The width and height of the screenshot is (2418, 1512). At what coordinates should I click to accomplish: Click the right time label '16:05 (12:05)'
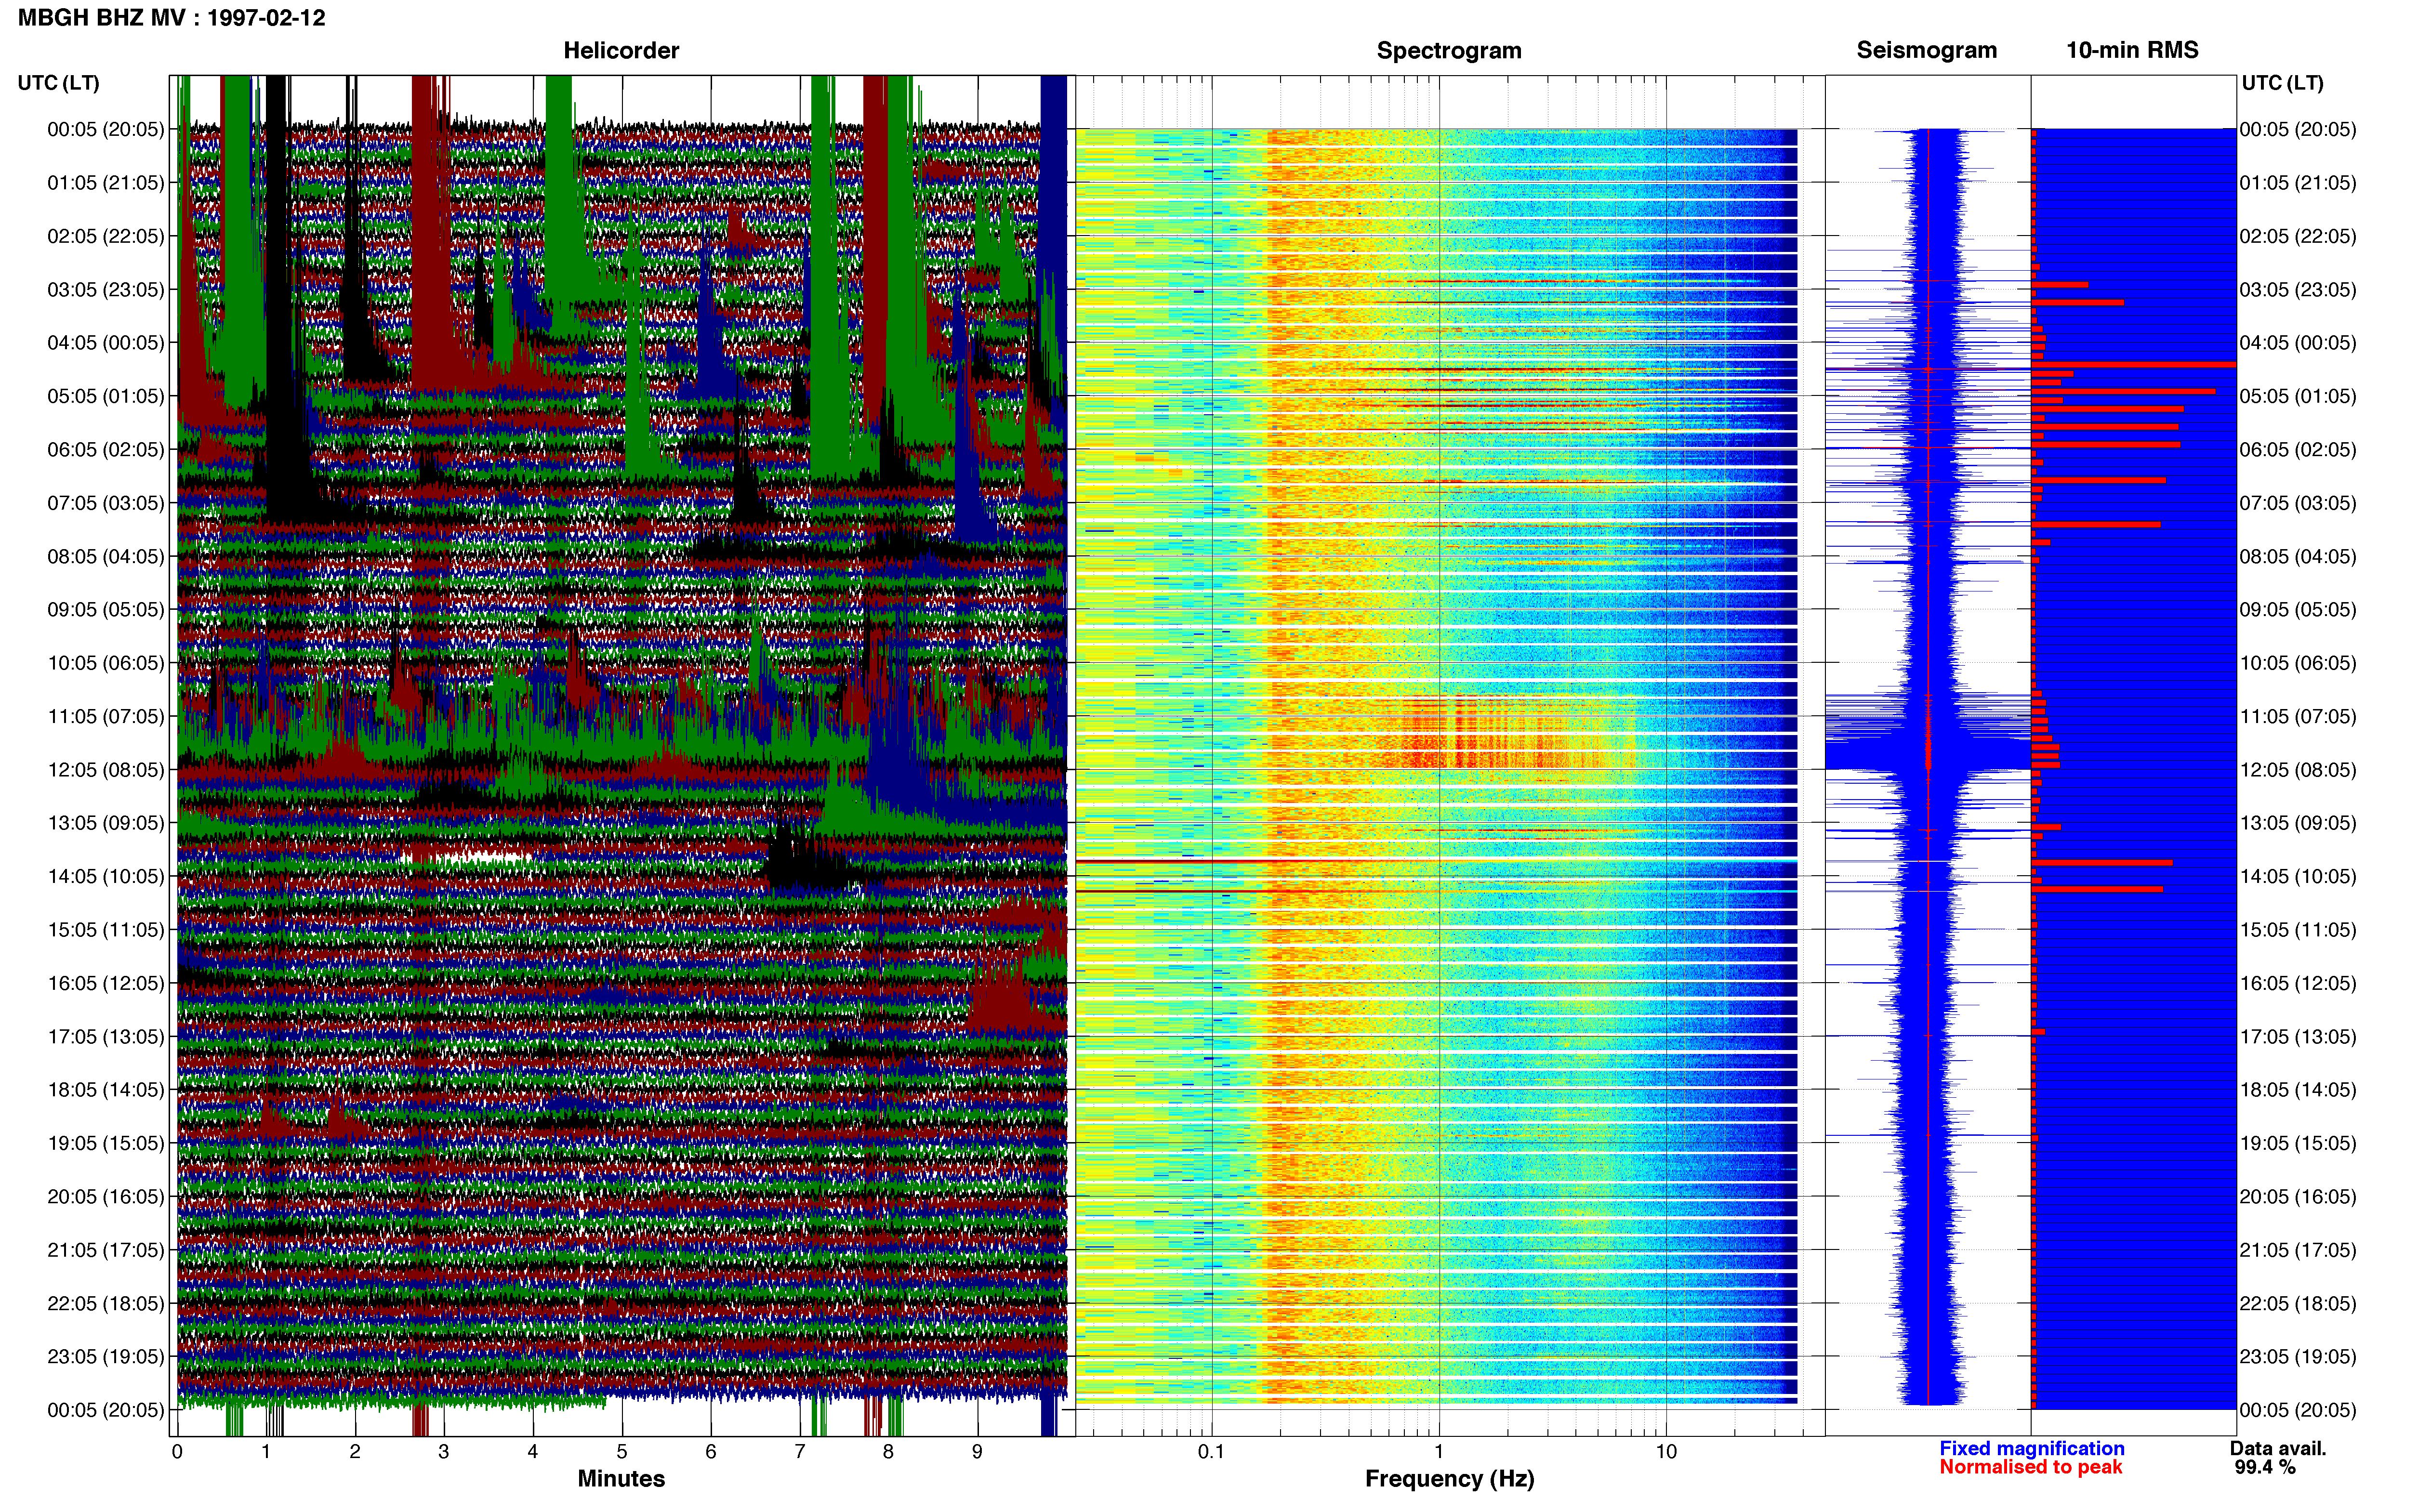point(2298,983)
